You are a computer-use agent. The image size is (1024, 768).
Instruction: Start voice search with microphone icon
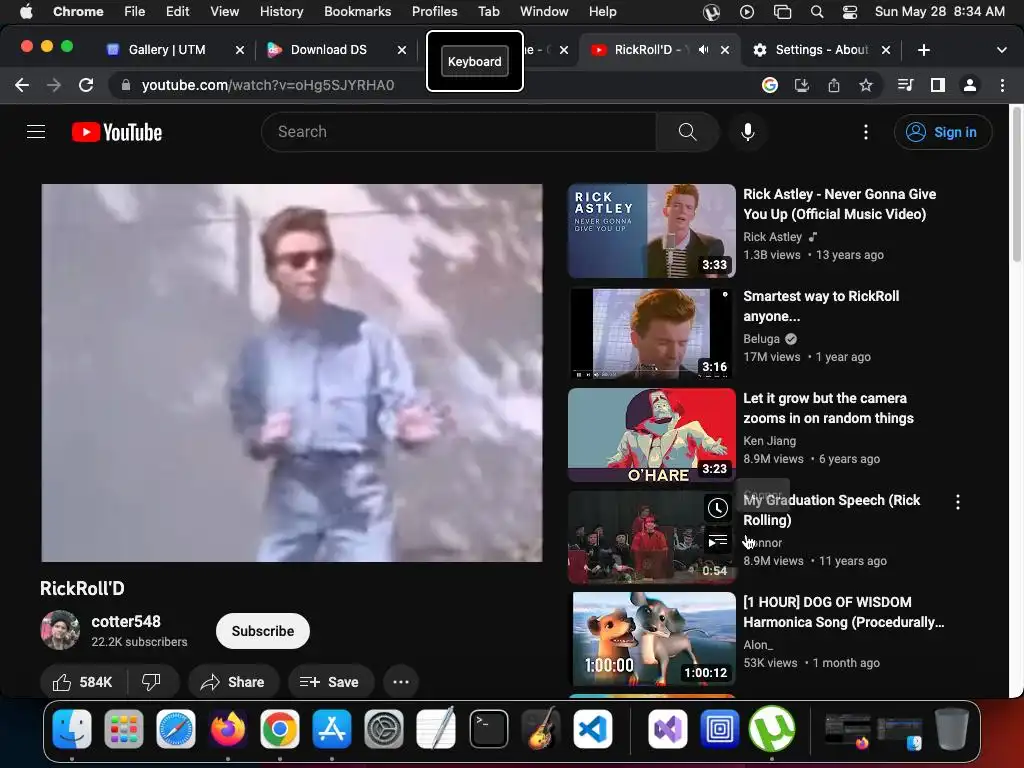tap(748, 132)
